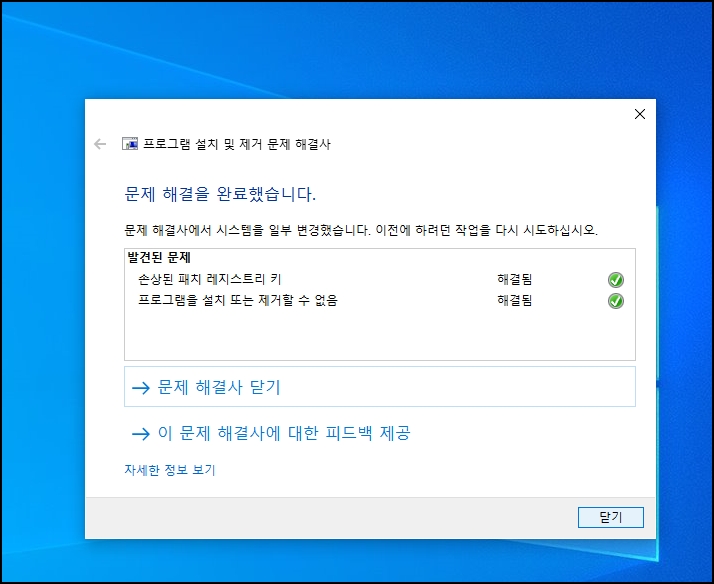Click the troubleshooter program icon beside title
Image resolution: width=714 pixels, height=584 pixels.
tap(130, 144)
